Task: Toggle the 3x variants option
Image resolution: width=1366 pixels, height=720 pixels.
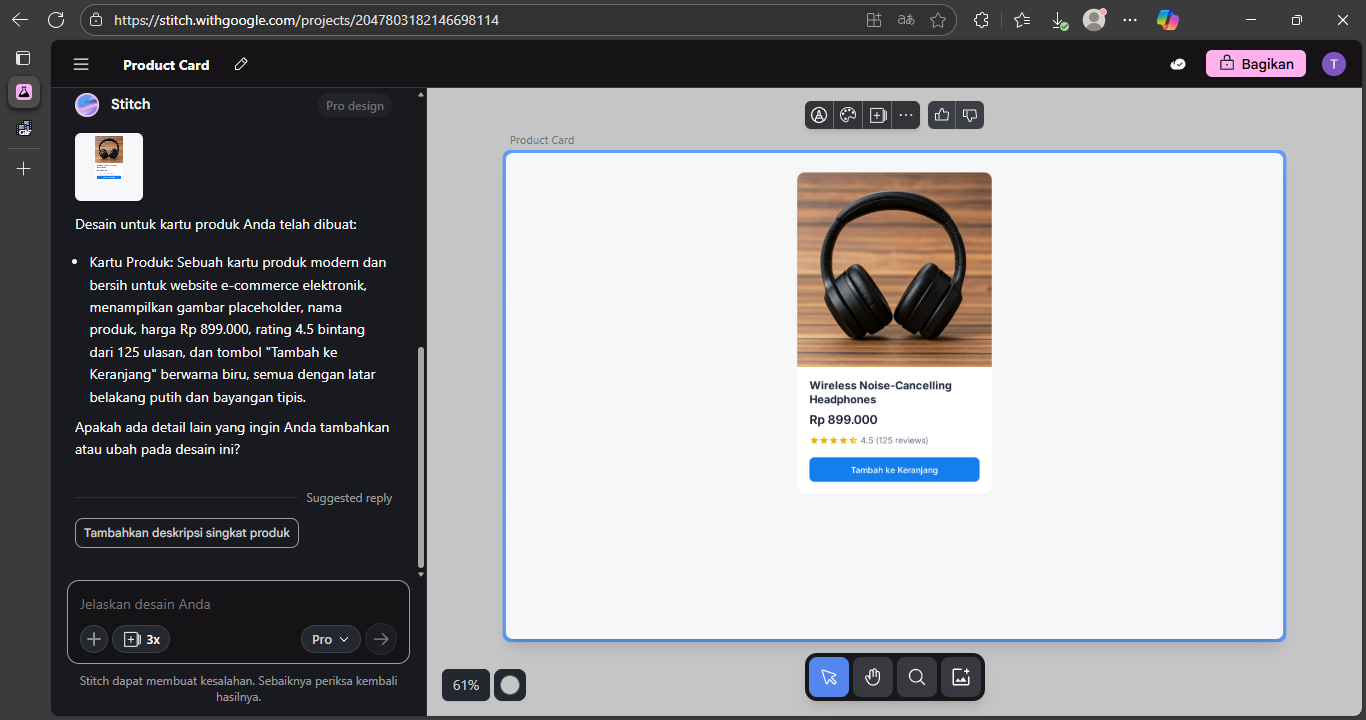Action: [x=141, y=639]
